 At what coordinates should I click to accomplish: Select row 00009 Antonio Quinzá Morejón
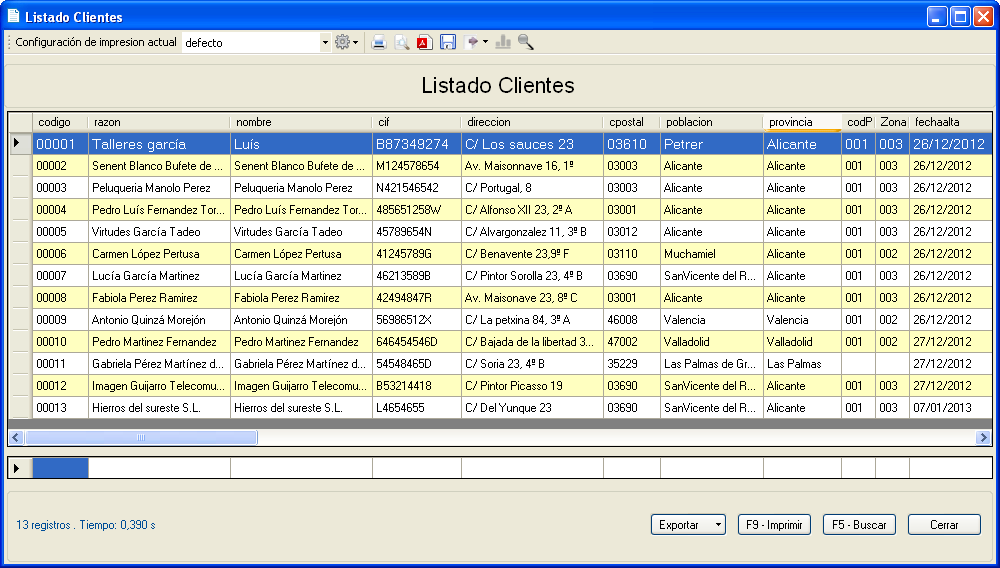coord(149,320)
